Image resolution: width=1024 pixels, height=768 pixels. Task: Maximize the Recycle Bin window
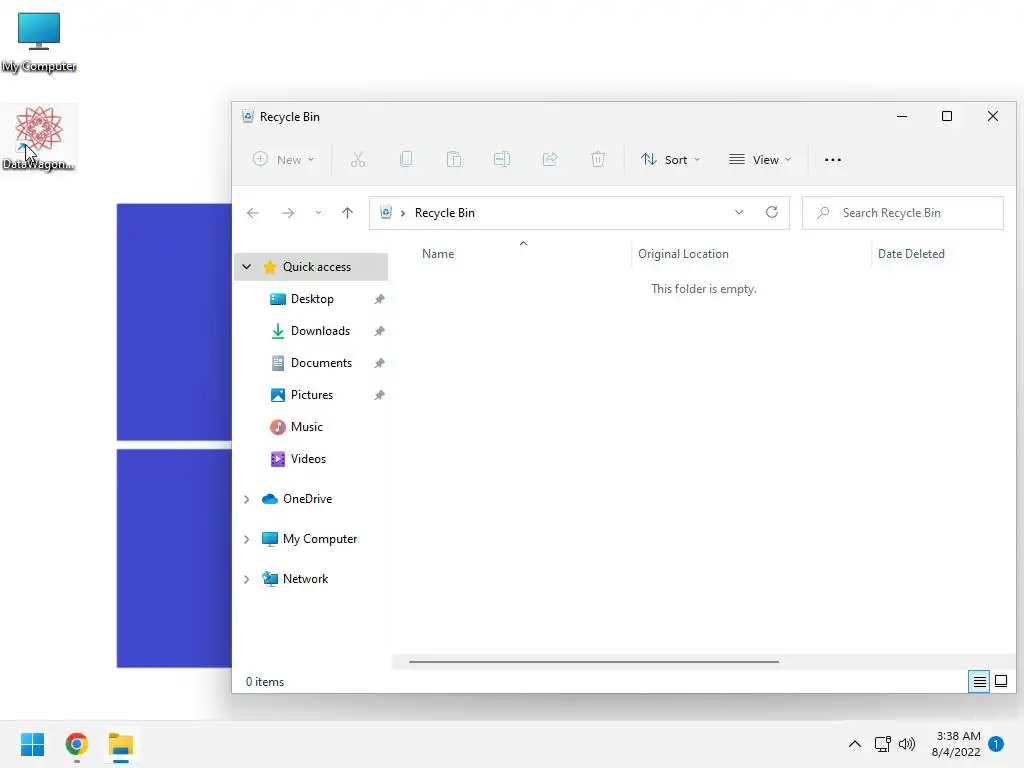click(947, 116)
